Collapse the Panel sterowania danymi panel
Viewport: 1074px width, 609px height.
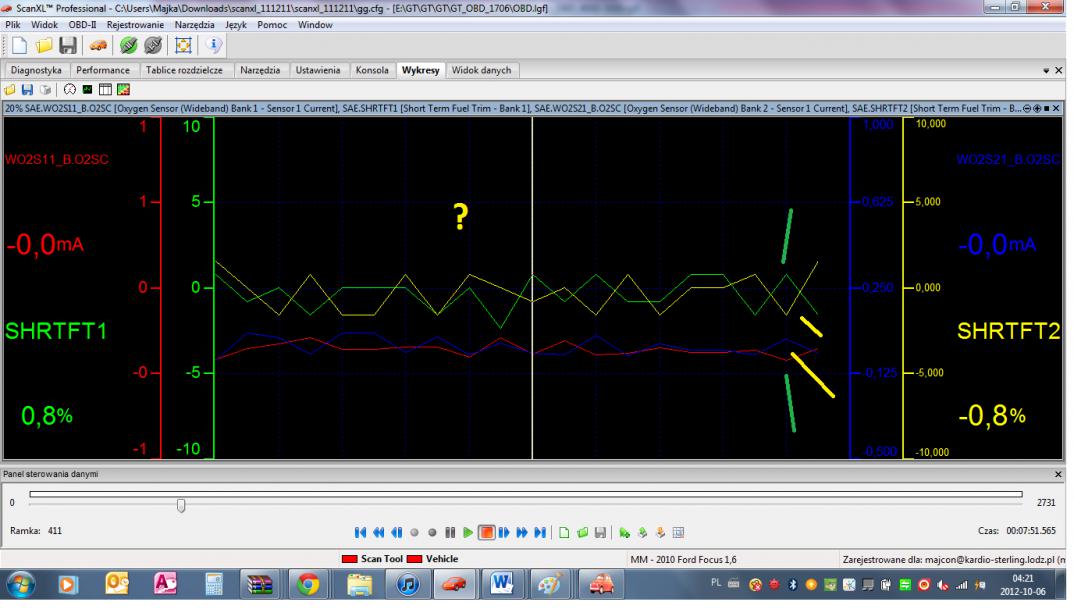pyautogui.click(x=1059, y=473)
